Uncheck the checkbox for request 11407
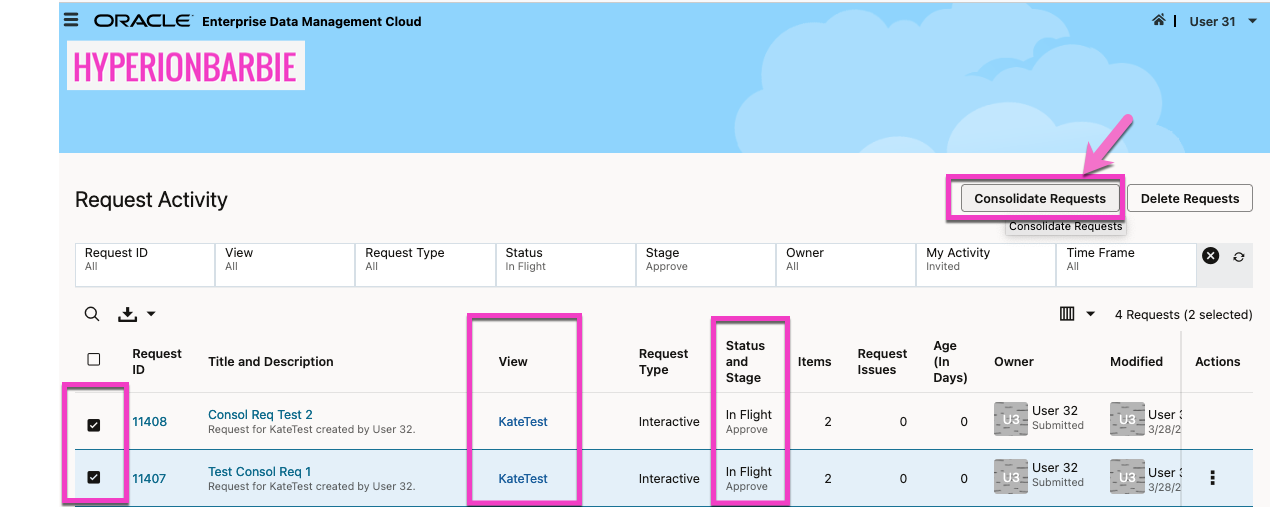Screen dimensions: 1270x507 94,478
